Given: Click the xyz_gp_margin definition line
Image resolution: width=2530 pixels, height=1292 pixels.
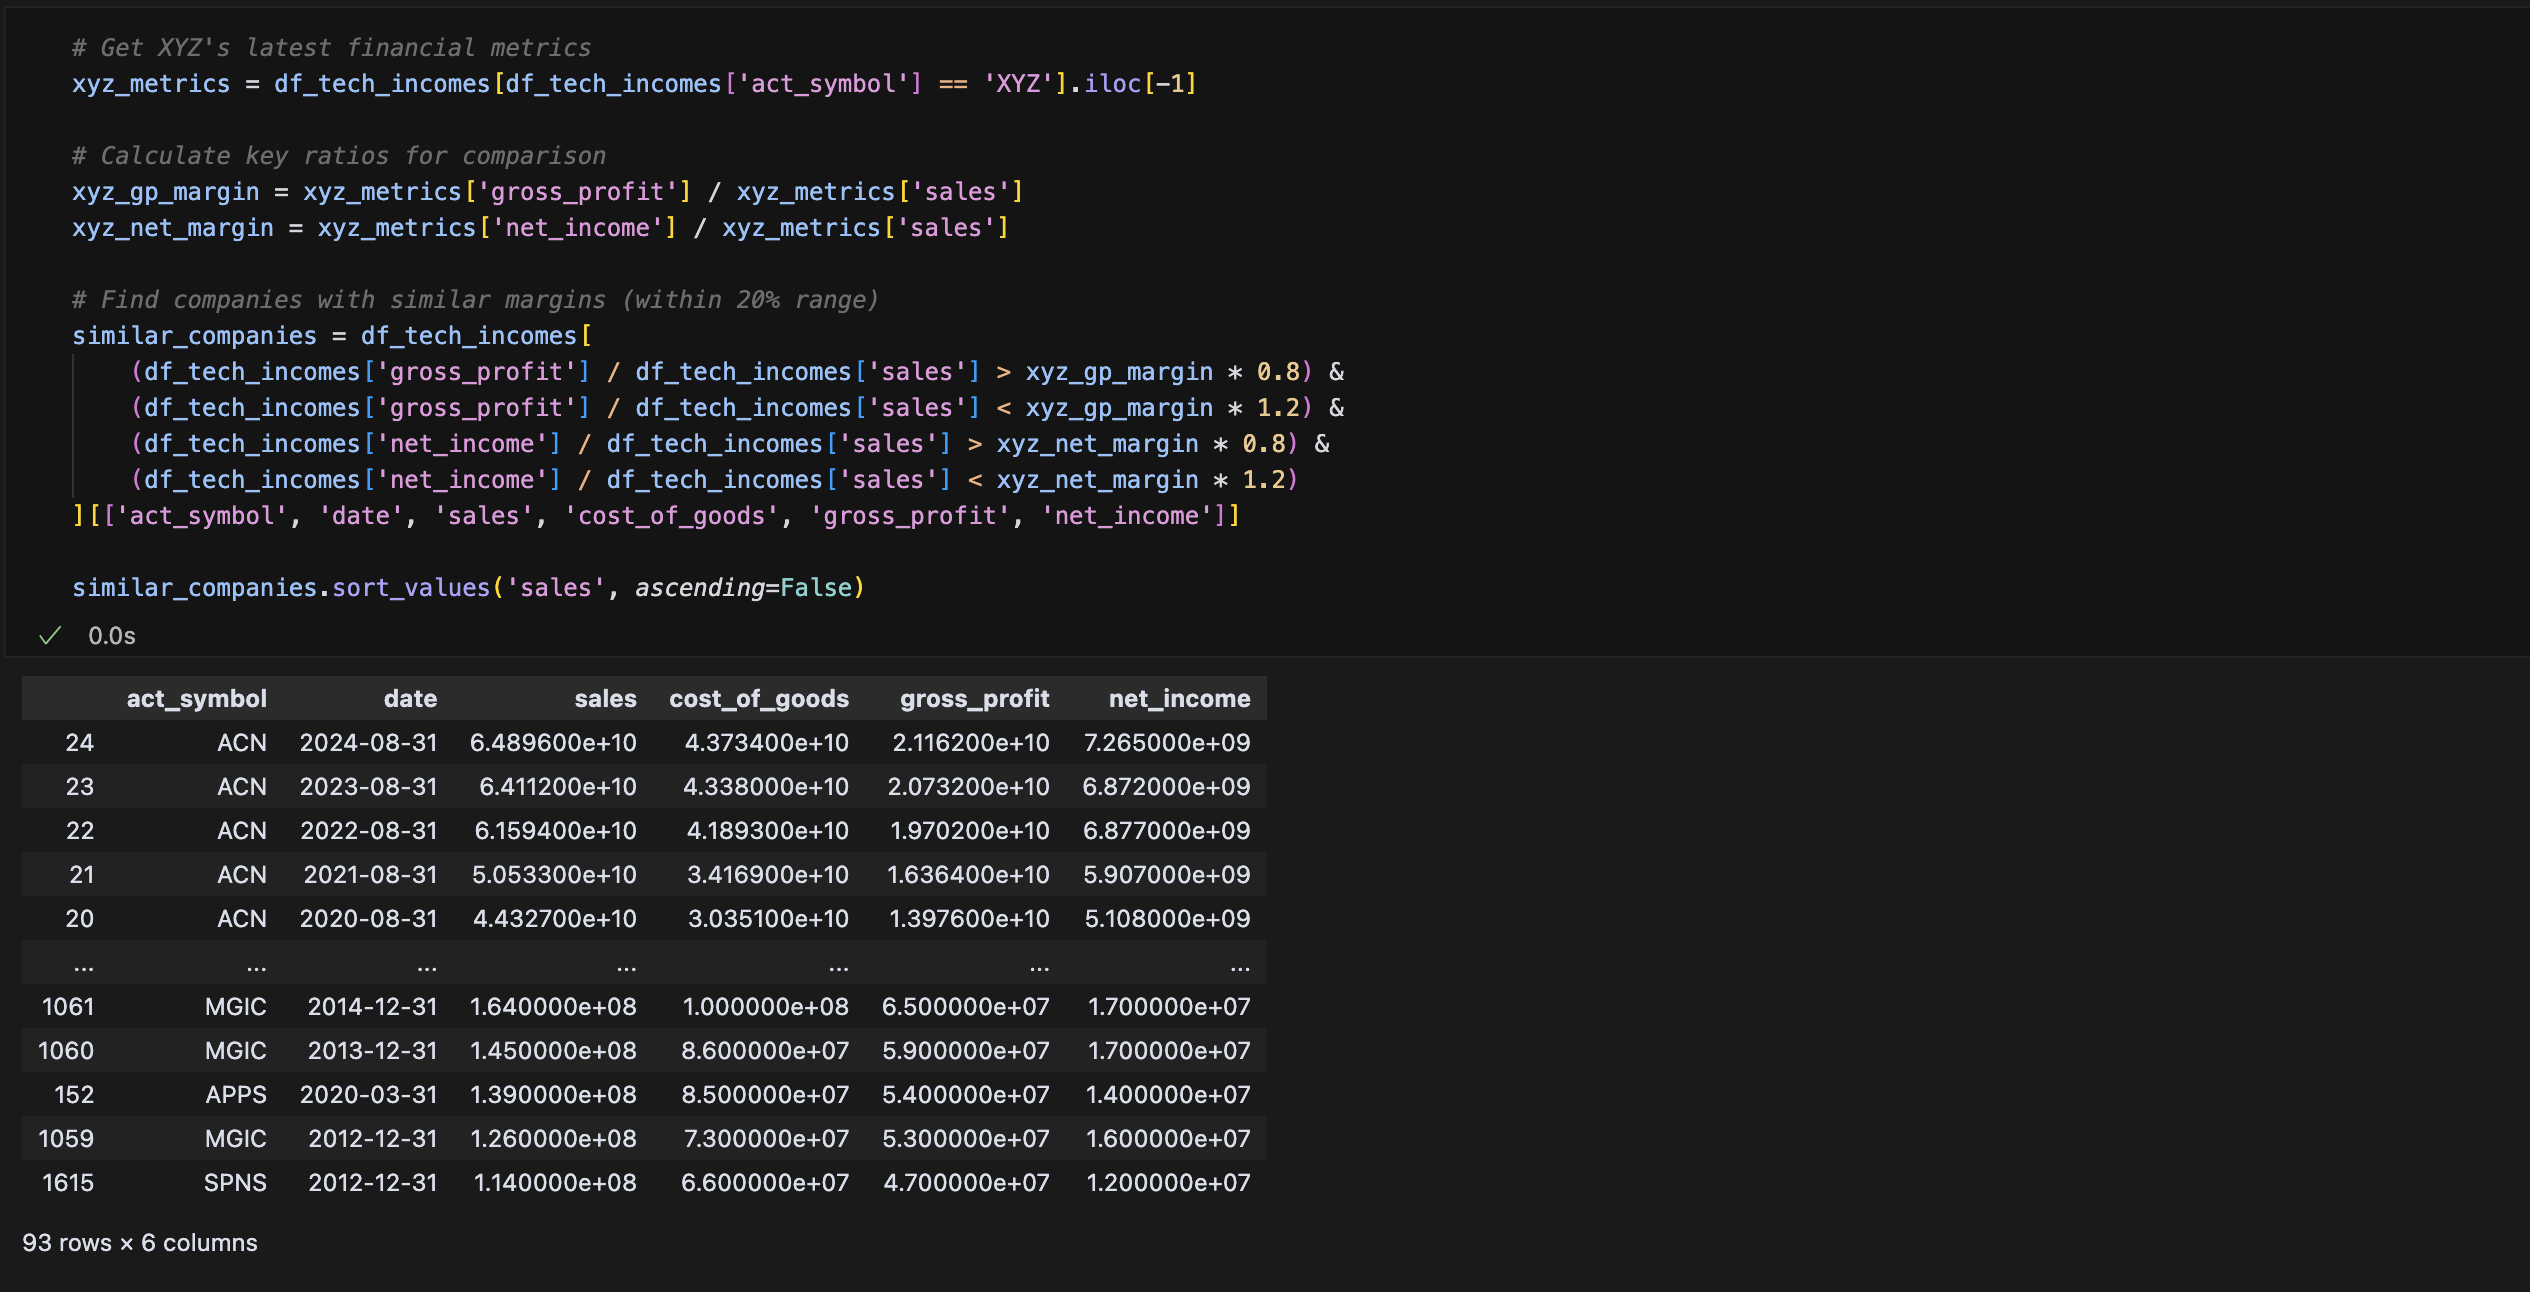Looking at the screenshot, I should click(x=547, y=192).
